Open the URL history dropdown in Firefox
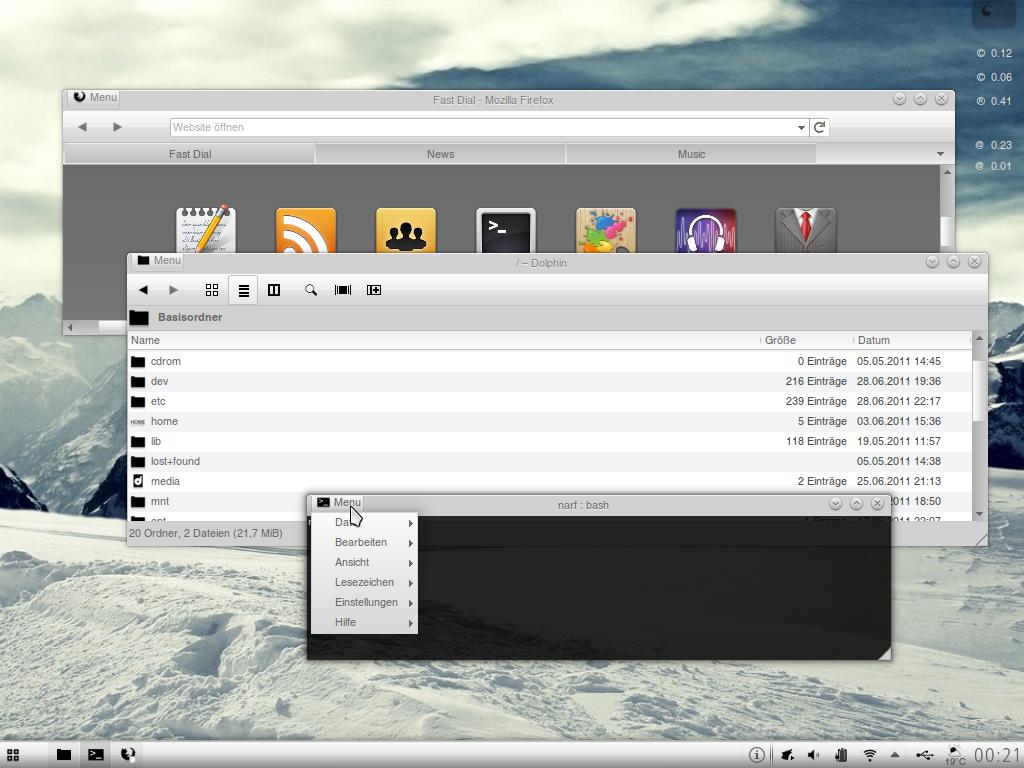Image resolution: width=1024 pixels, height=768 pixels. point(801,128)
